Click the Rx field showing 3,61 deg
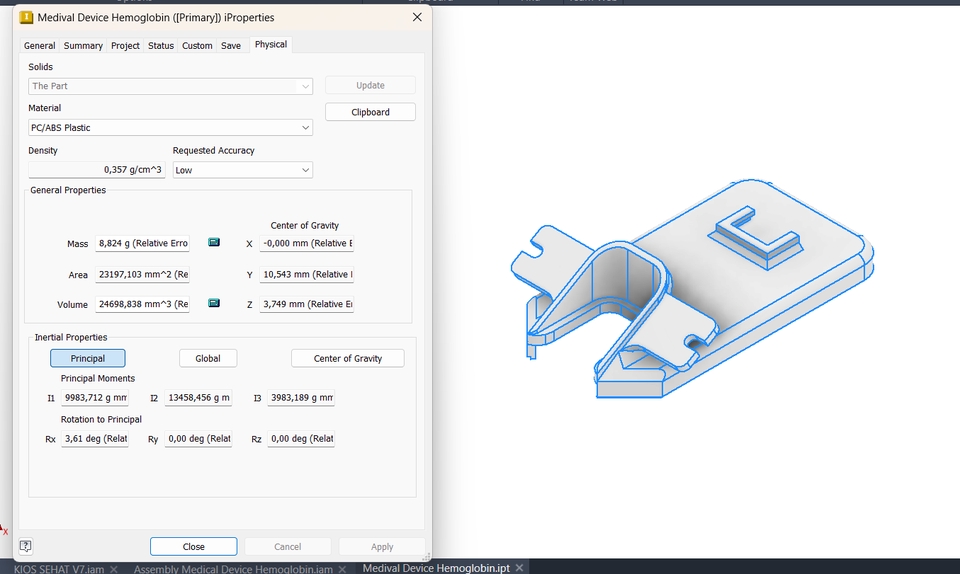Screen dimensions: 960x574 (x=95, y=439)
